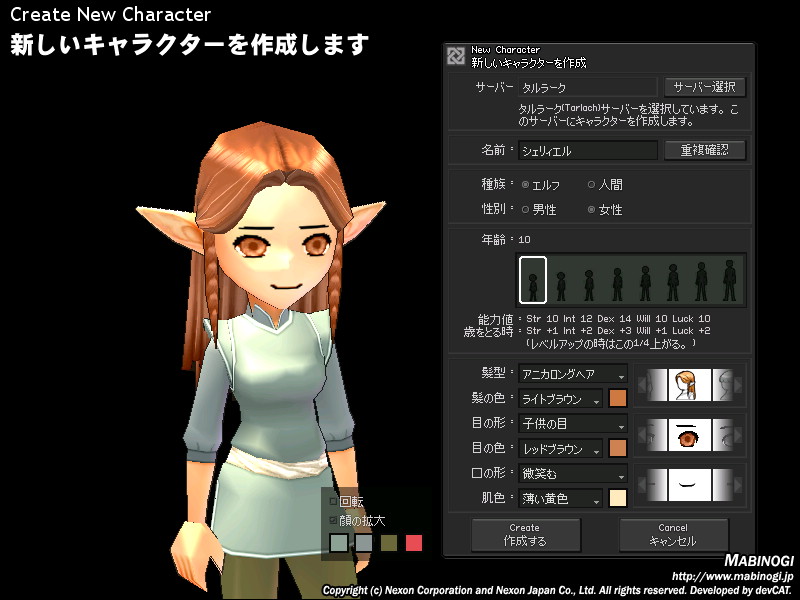Image resolution: width=800 pixels, height=600 pixels.
Task: Open the 髪型 hairstyle dropdown
Action: coord(572,374)
